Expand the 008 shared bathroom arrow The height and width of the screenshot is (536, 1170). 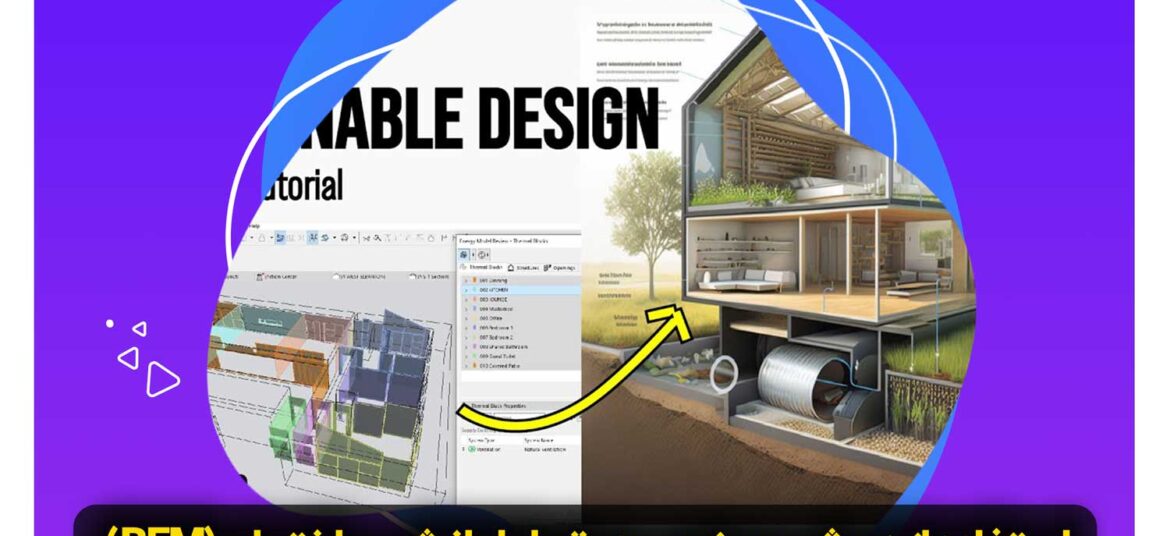[x=466, y=346]
